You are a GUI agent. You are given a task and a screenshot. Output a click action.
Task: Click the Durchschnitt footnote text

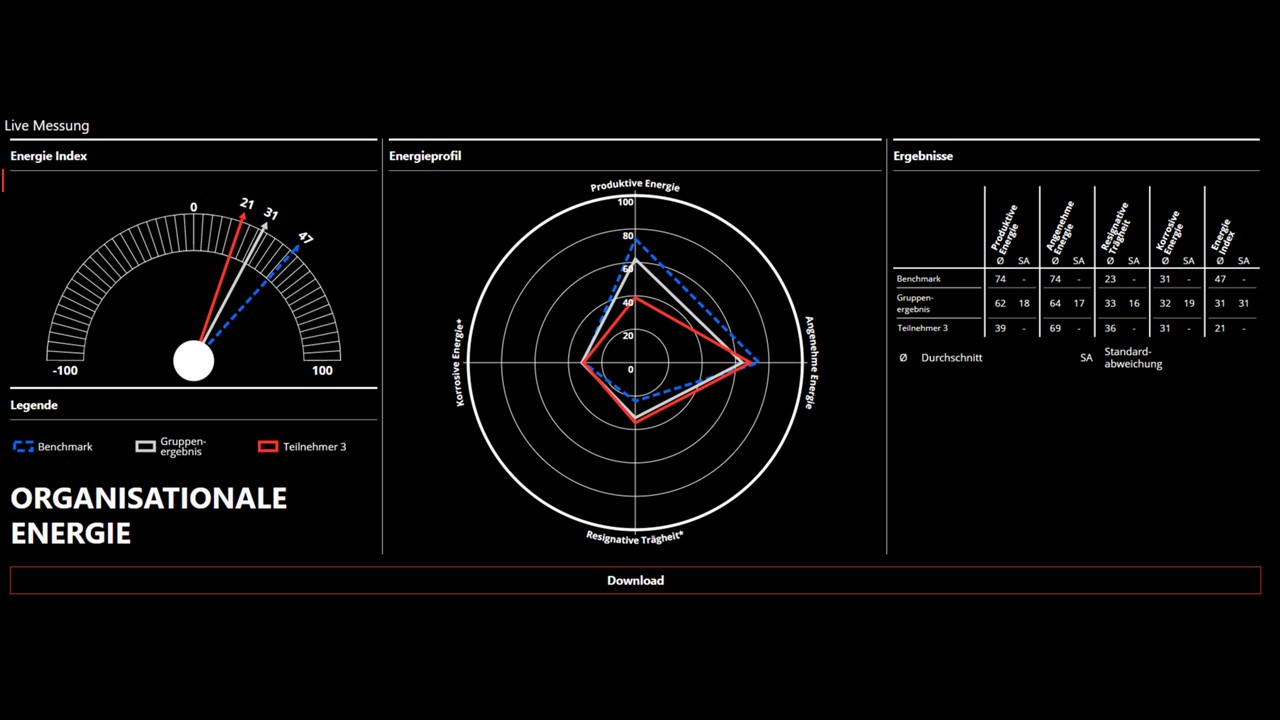(x=951, y=358)
